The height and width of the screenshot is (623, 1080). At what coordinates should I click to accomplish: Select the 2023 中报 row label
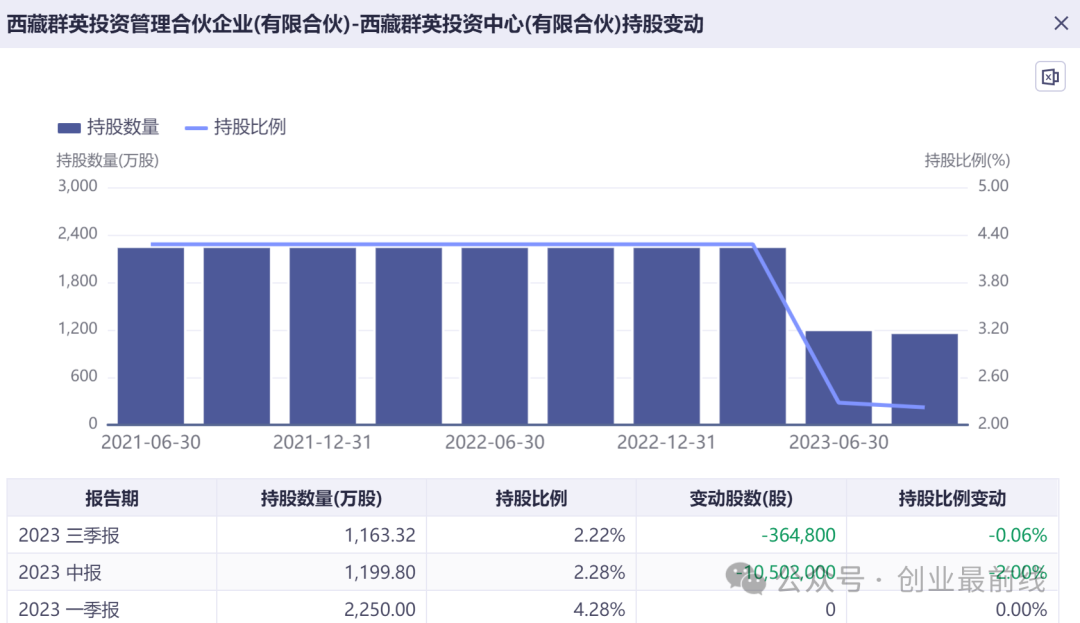(60, 573)
